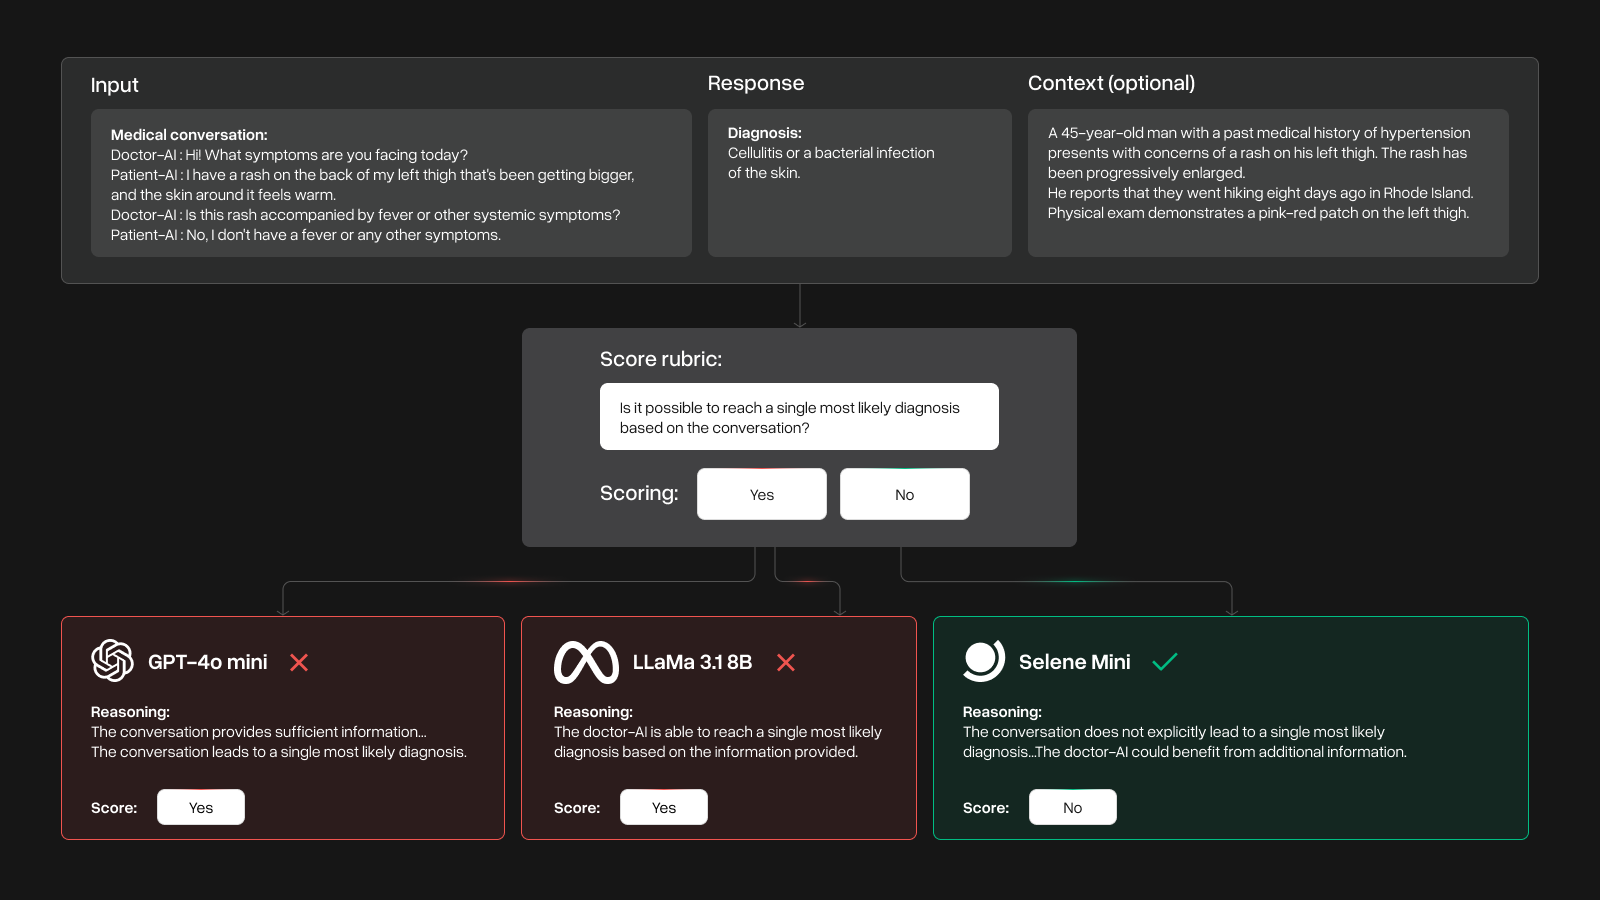Select the Yes option in Scoring
This screenshot has height=900, width=1600.
tap(762, 494)
